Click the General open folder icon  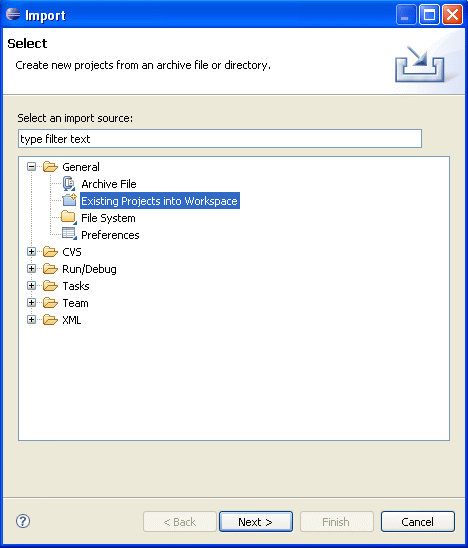pyautogui.click(x=50, y=167)
